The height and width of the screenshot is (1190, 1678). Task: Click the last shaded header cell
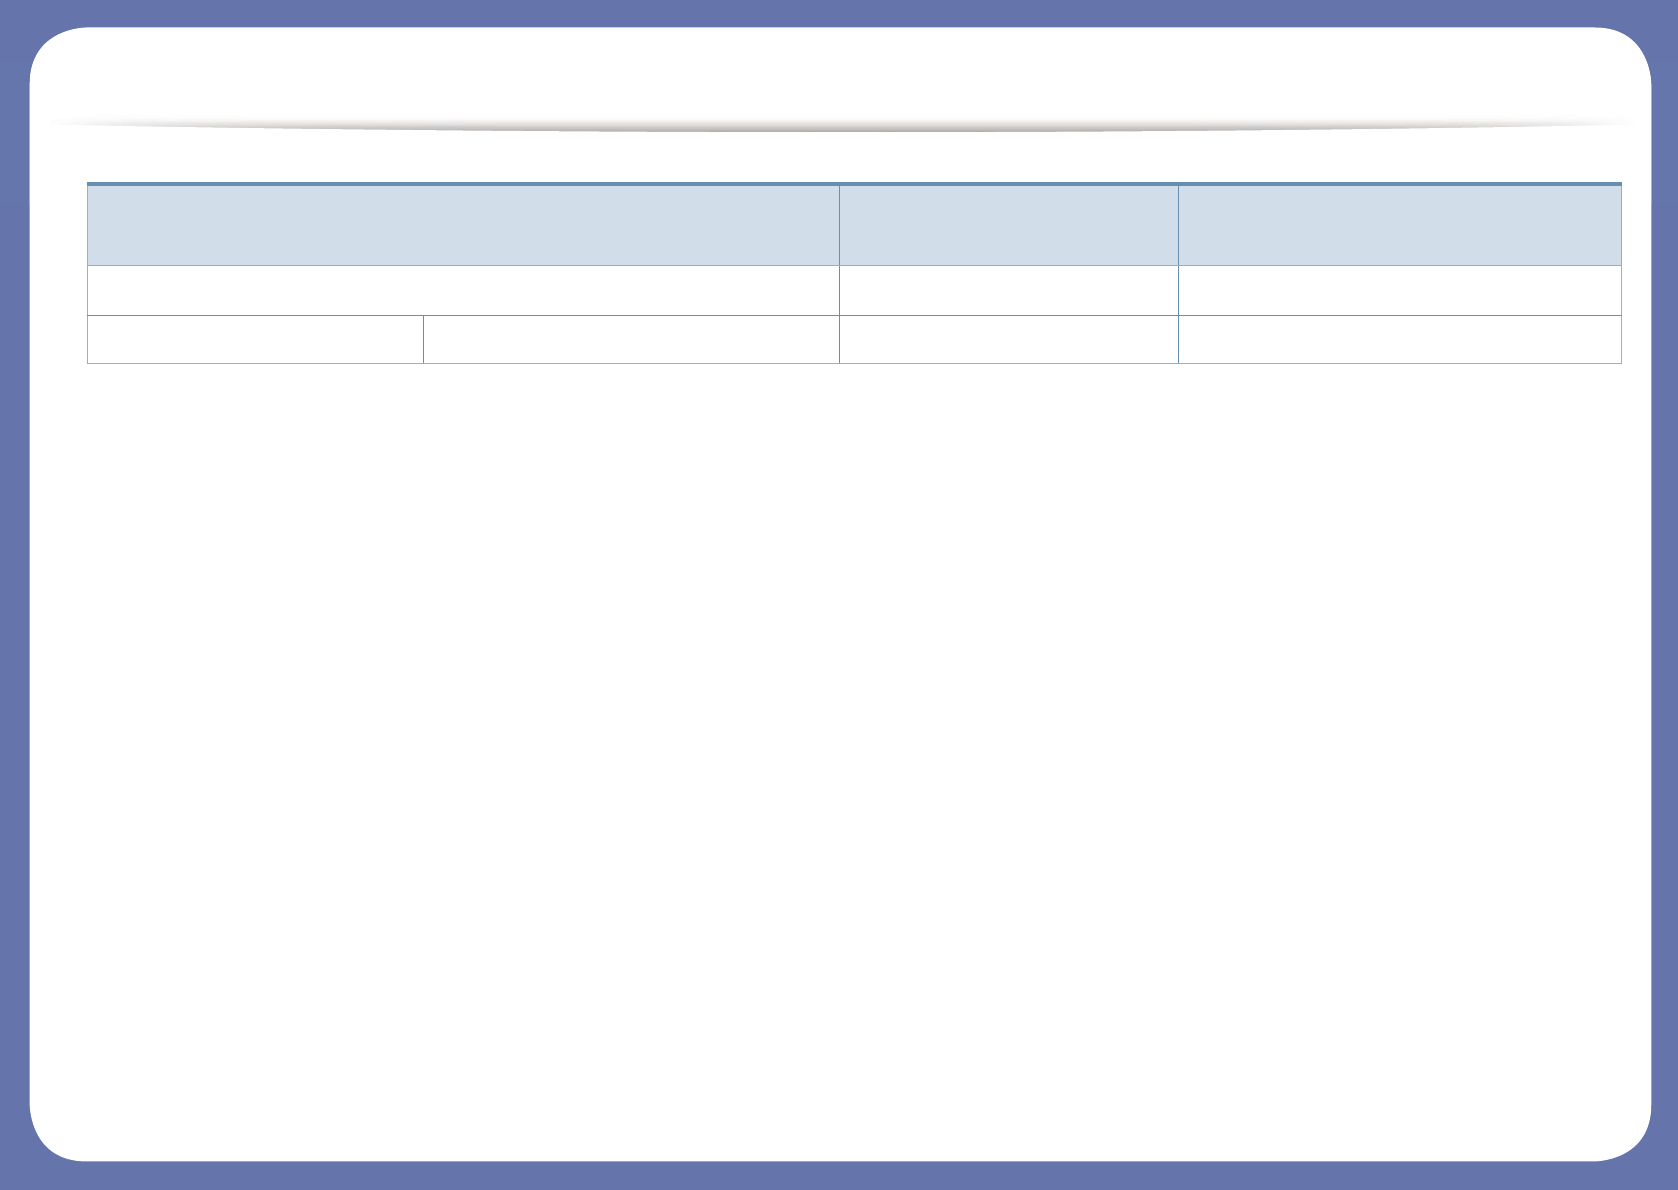coord(1400,225)
